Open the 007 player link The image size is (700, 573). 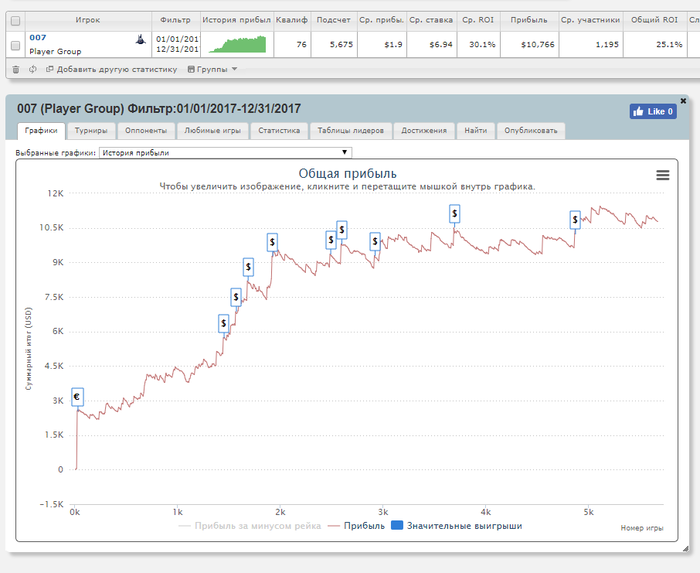(x=38, y=37)
